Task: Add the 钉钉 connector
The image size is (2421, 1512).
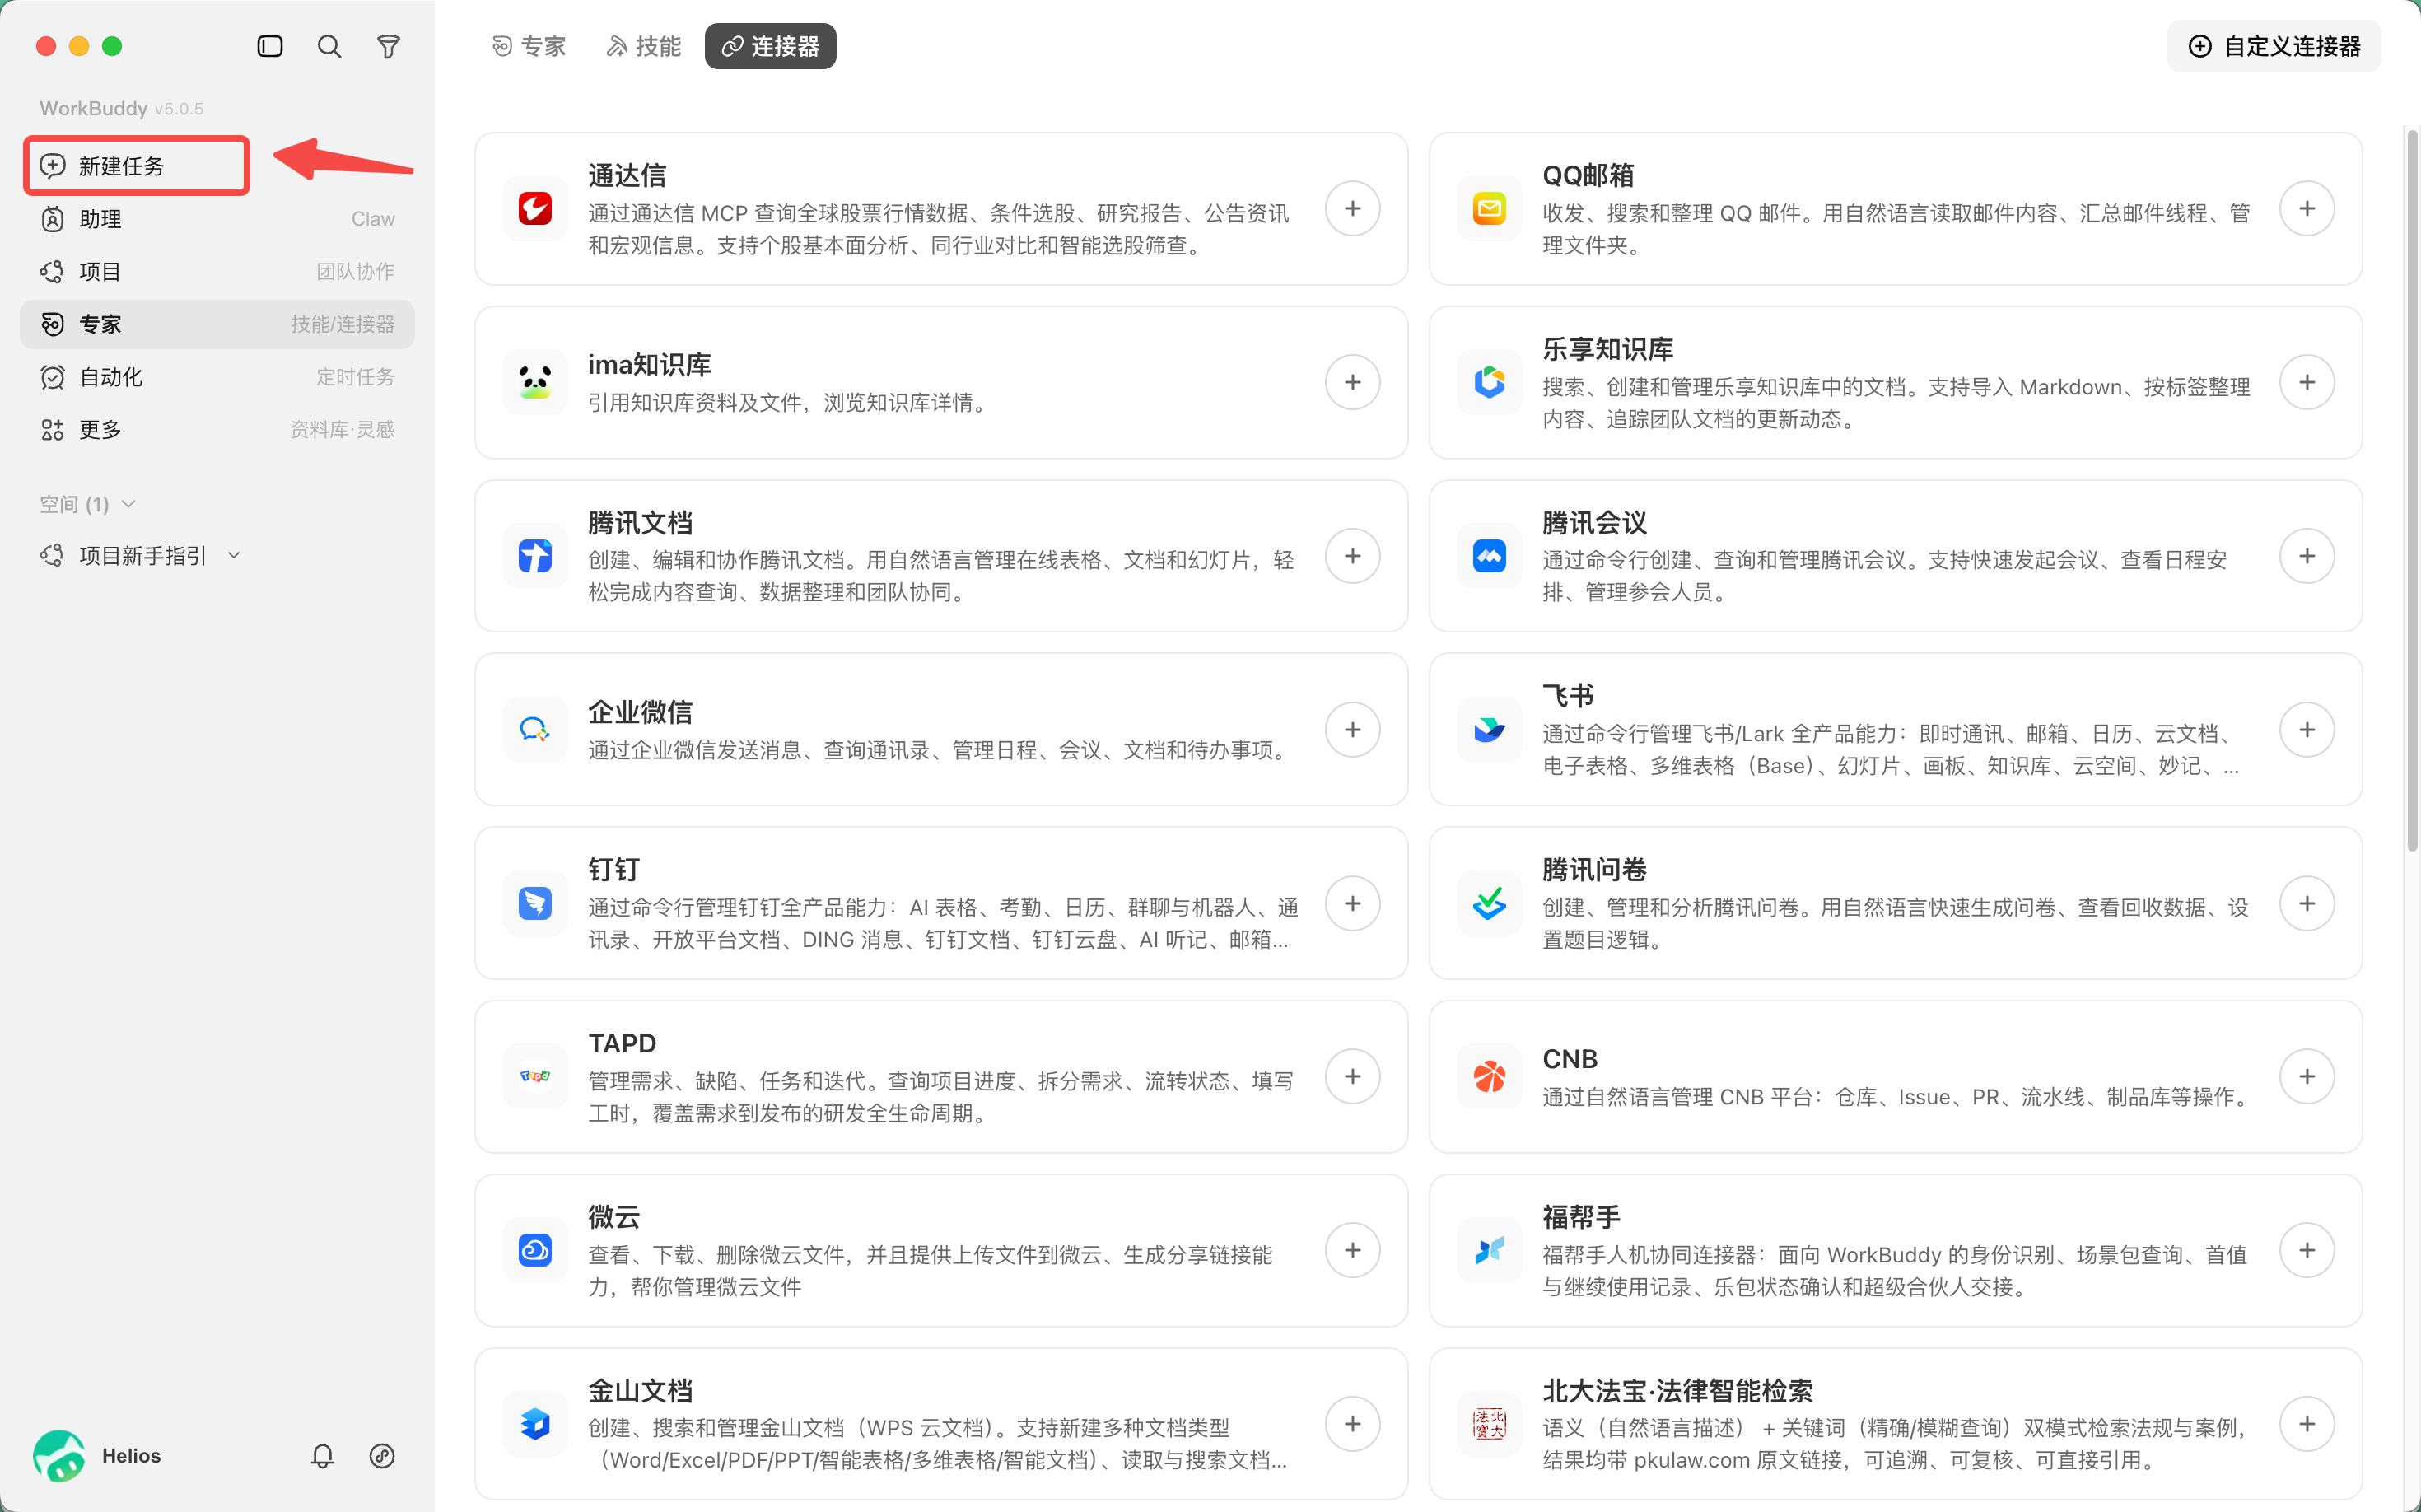Action: tap(1352, 903)
